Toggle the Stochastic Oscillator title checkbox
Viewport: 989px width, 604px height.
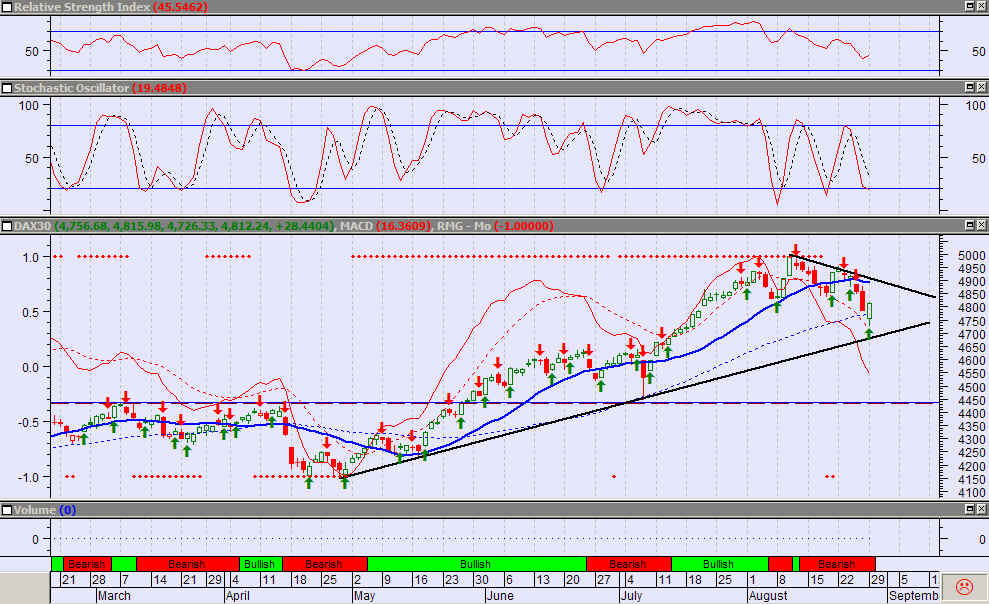7,88
